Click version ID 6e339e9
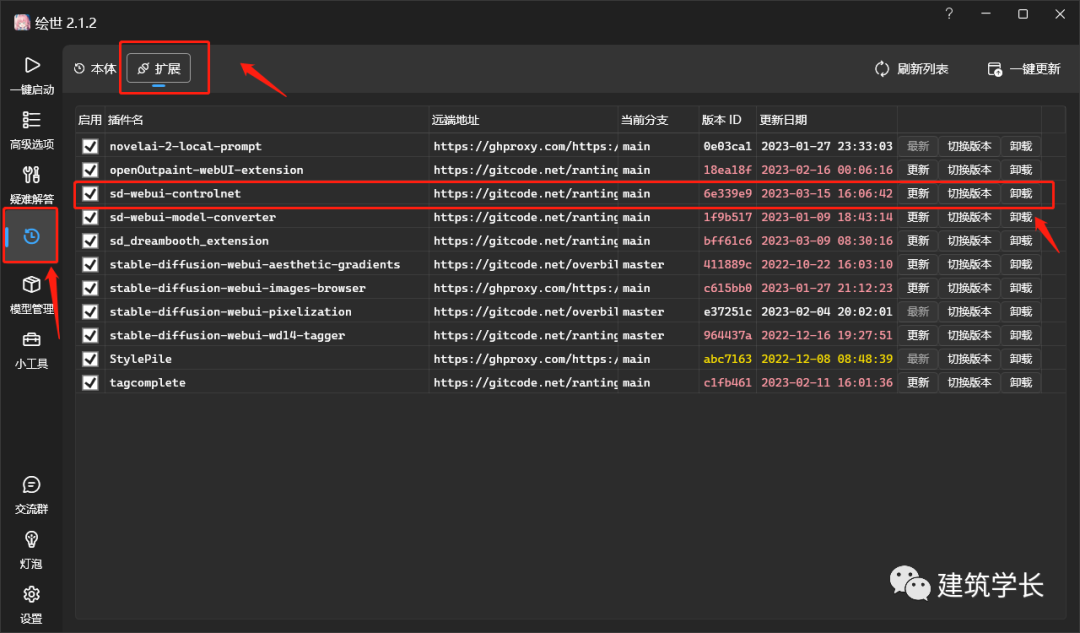The height and width of the screenshot is (633, 1080). (727, 194)
